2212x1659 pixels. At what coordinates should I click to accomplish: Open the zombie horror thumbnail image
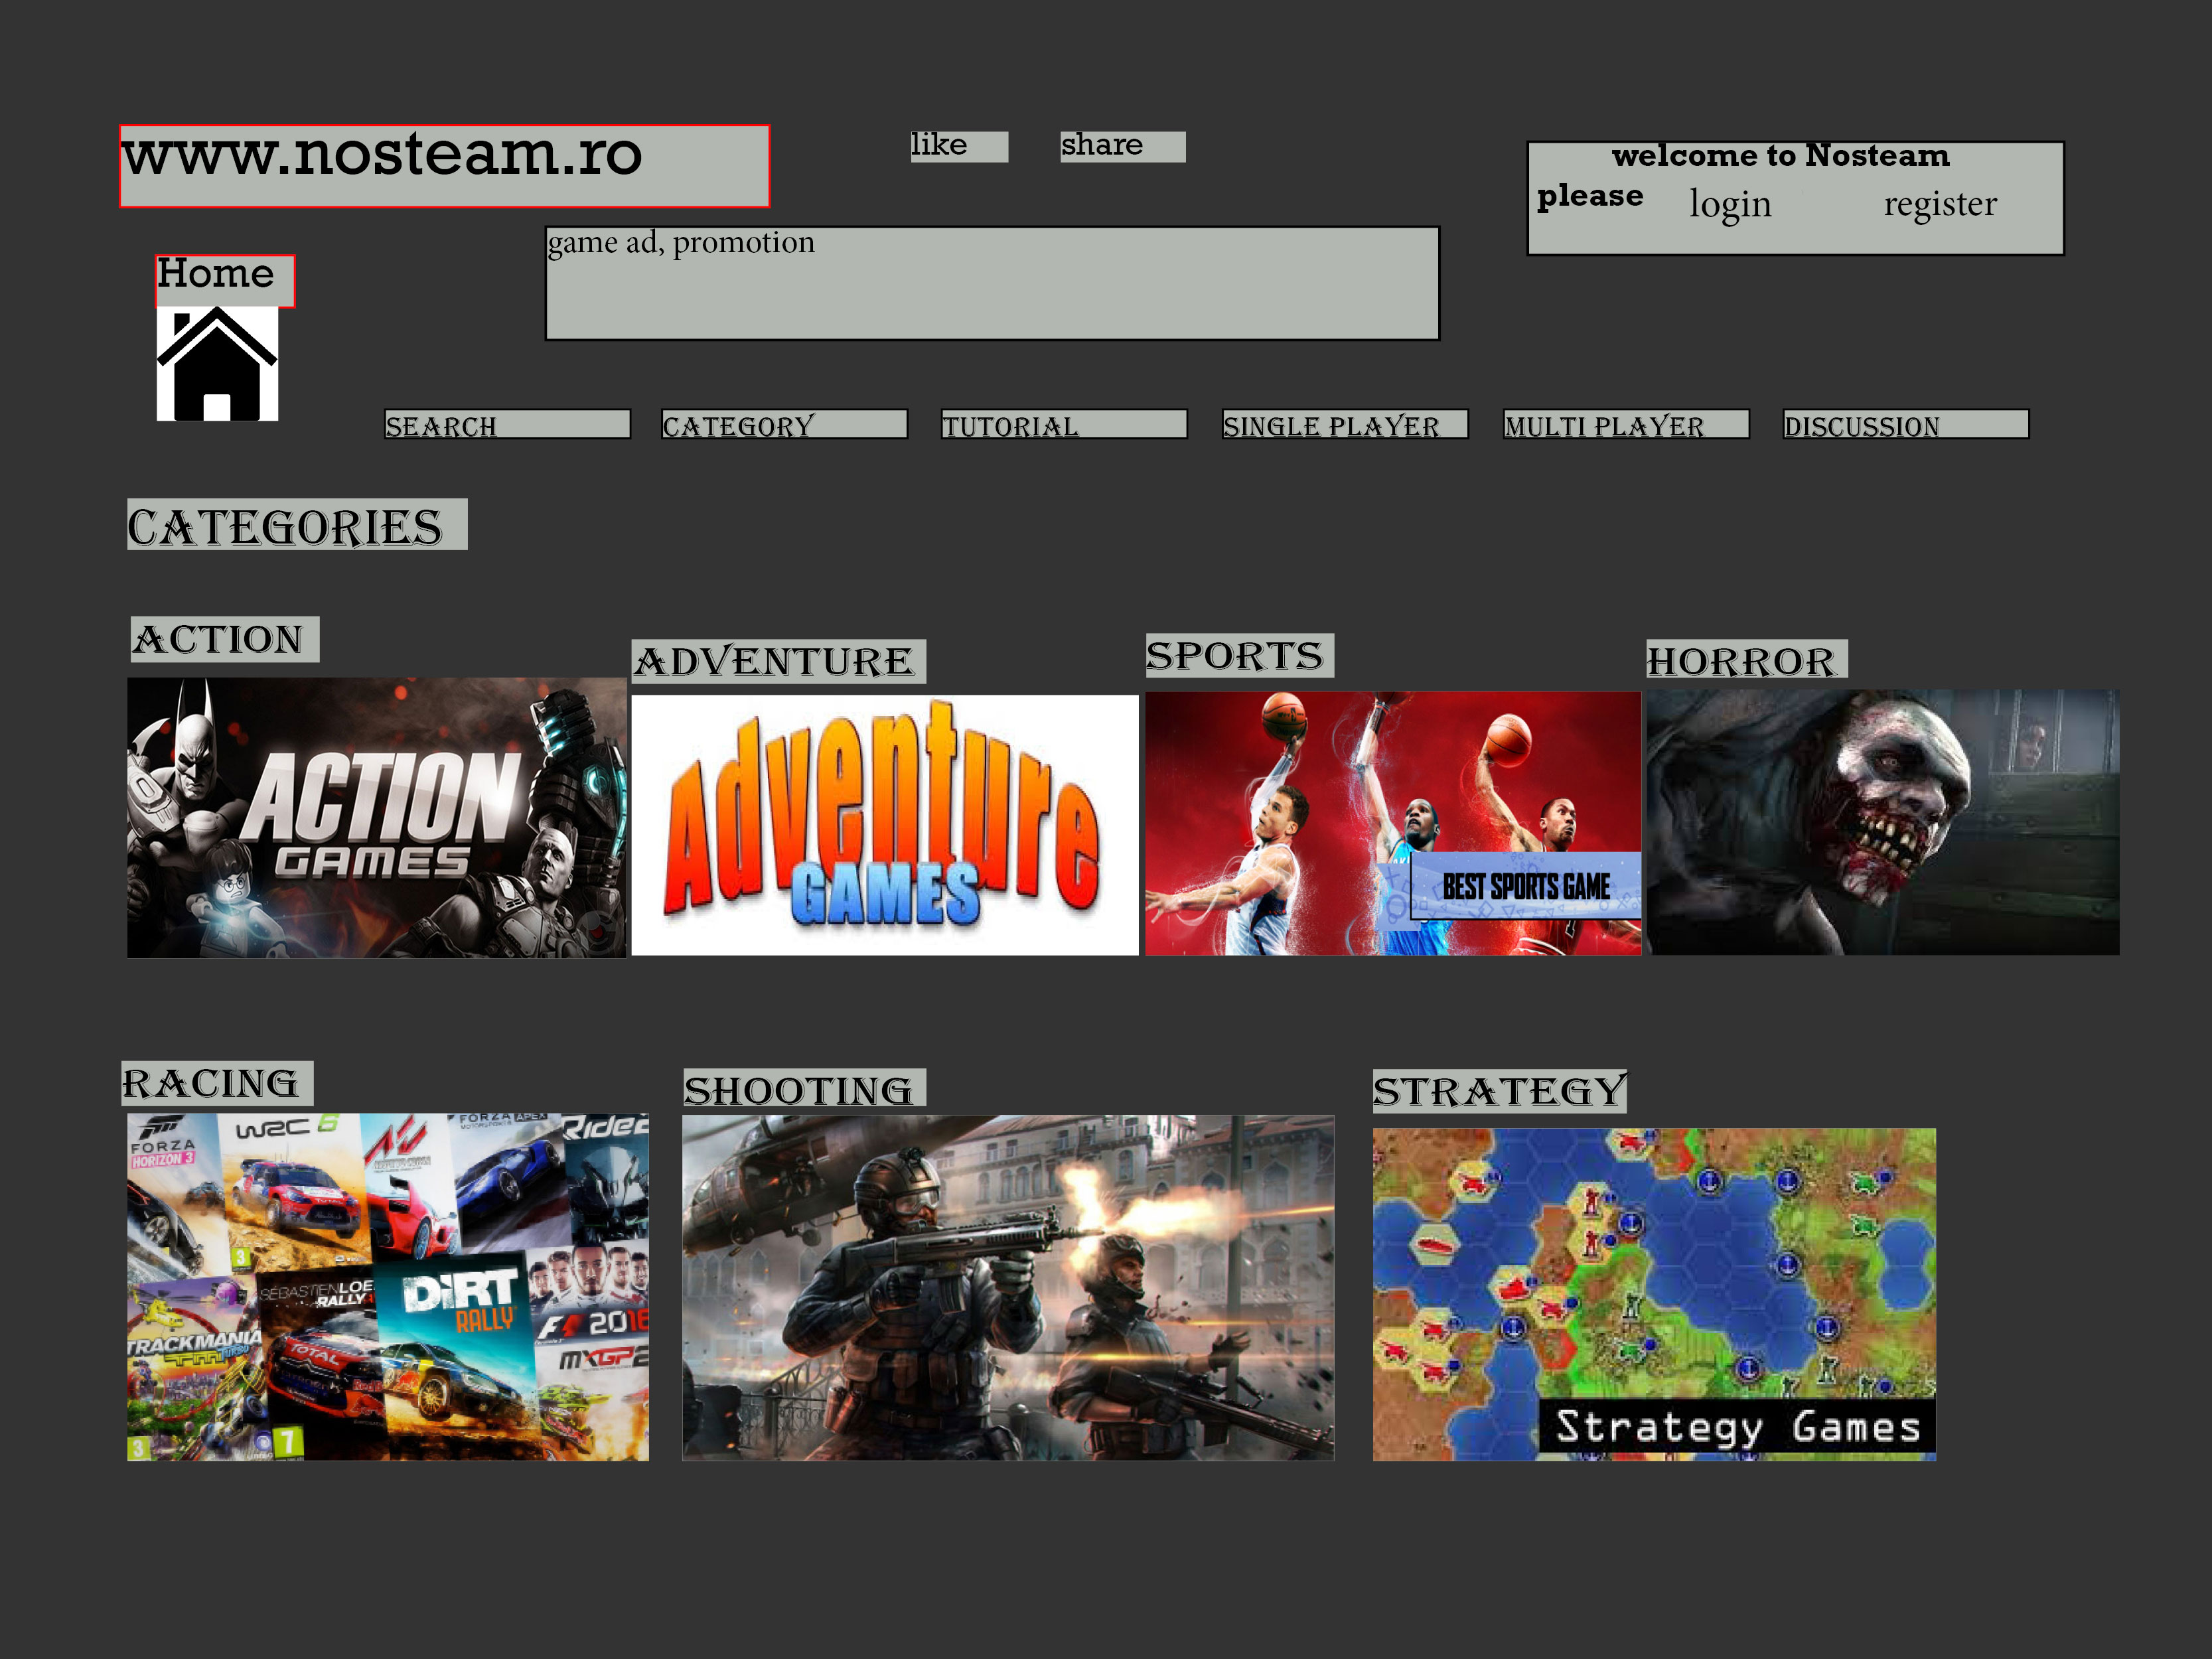1883,822
